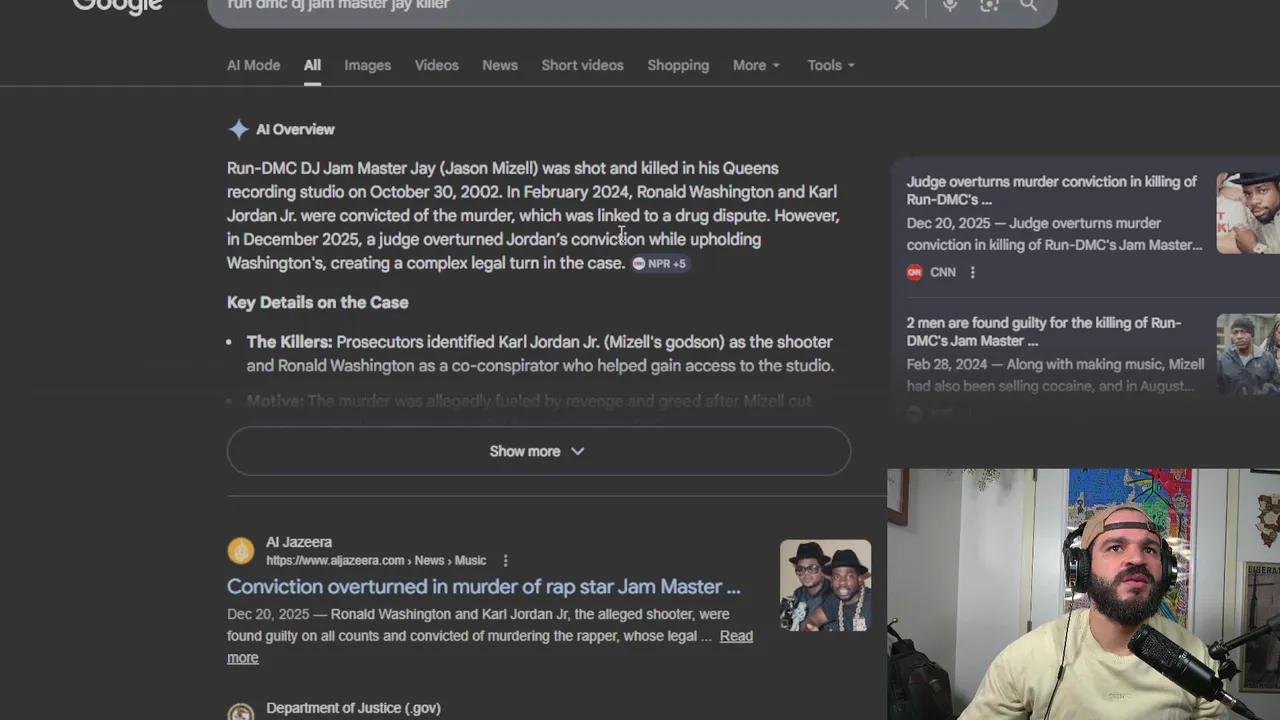
Task: Switch to the News tab
Action: (x=500, y=65)
